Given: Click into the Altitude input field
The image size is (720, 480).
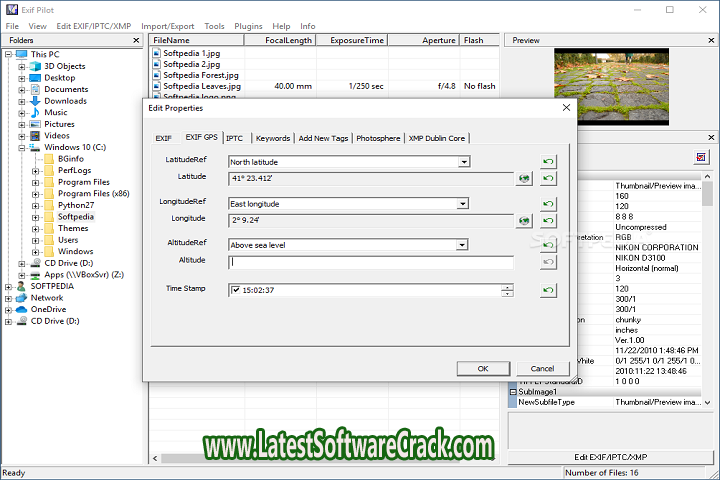Looking at the screenshot, I should tap(370, 263).
